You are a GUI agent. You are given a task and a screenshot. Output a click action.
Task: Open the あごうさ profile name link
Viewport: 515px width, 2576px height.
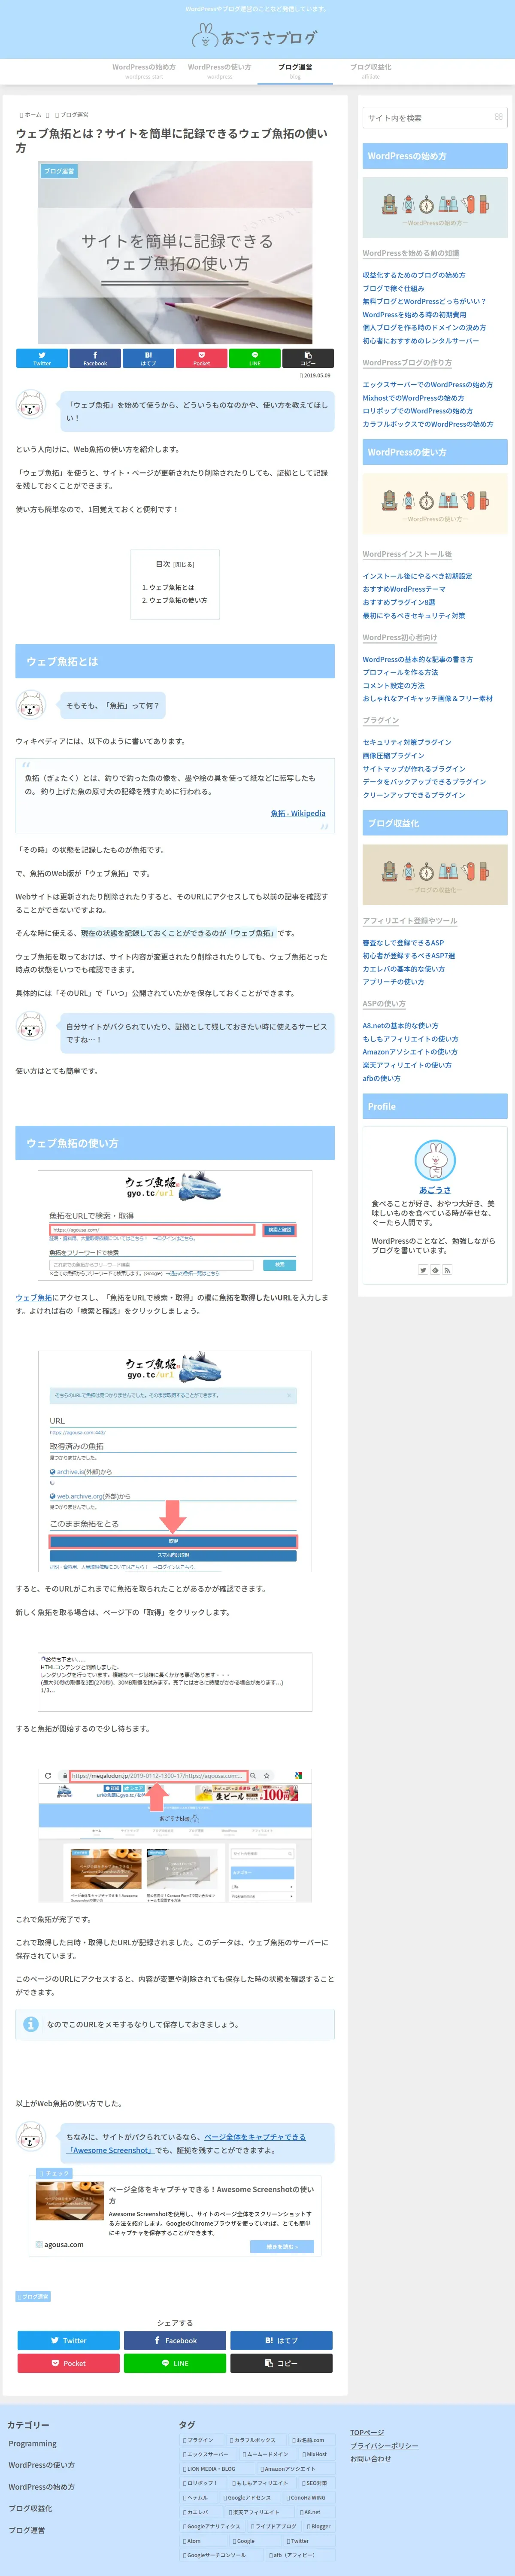435,1190
